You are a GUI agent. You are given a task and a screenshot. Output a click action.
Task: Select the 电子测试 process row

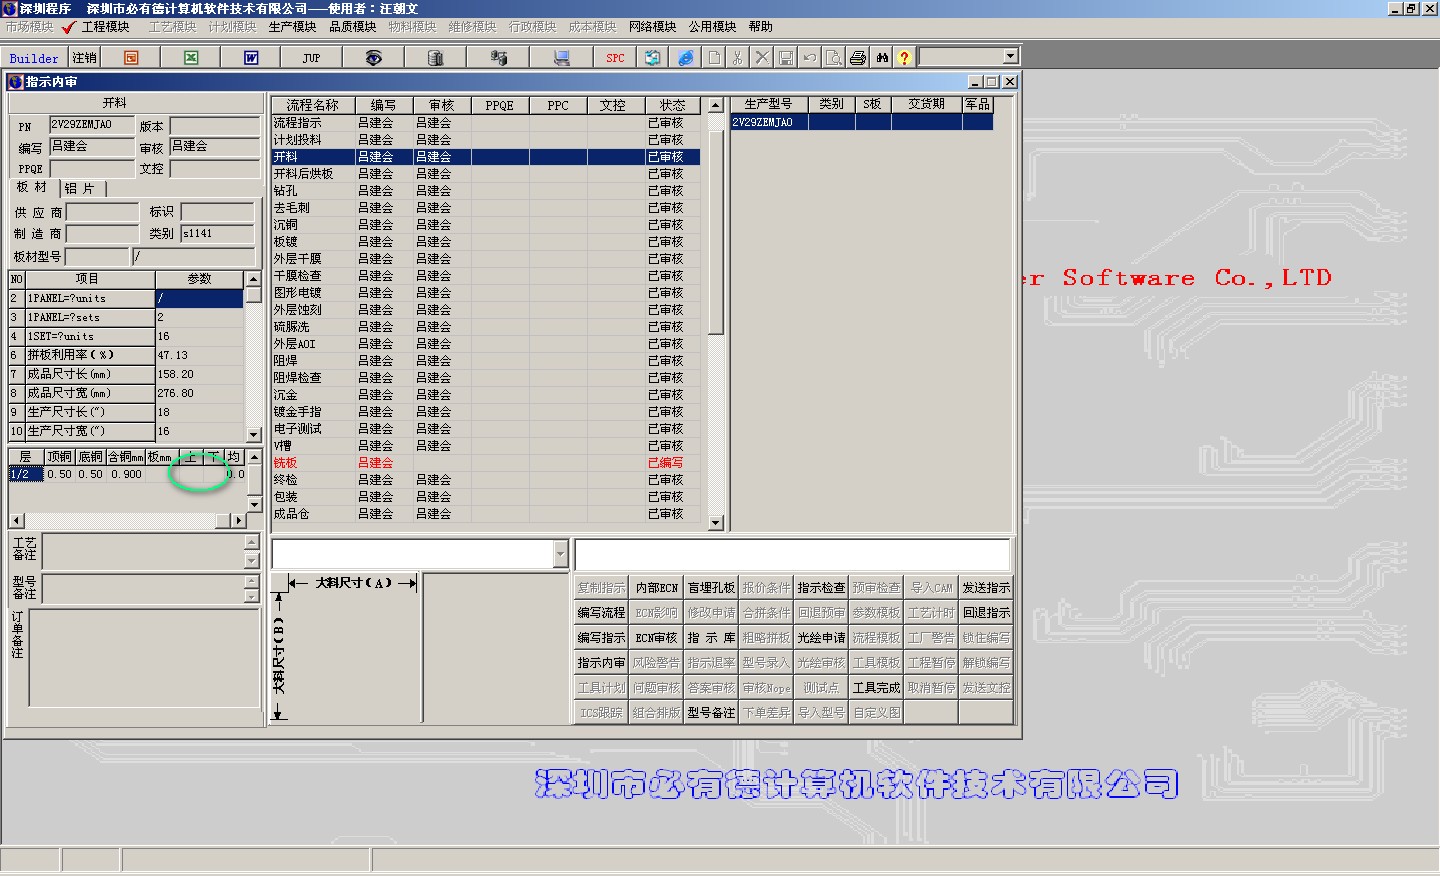point(485,429)
